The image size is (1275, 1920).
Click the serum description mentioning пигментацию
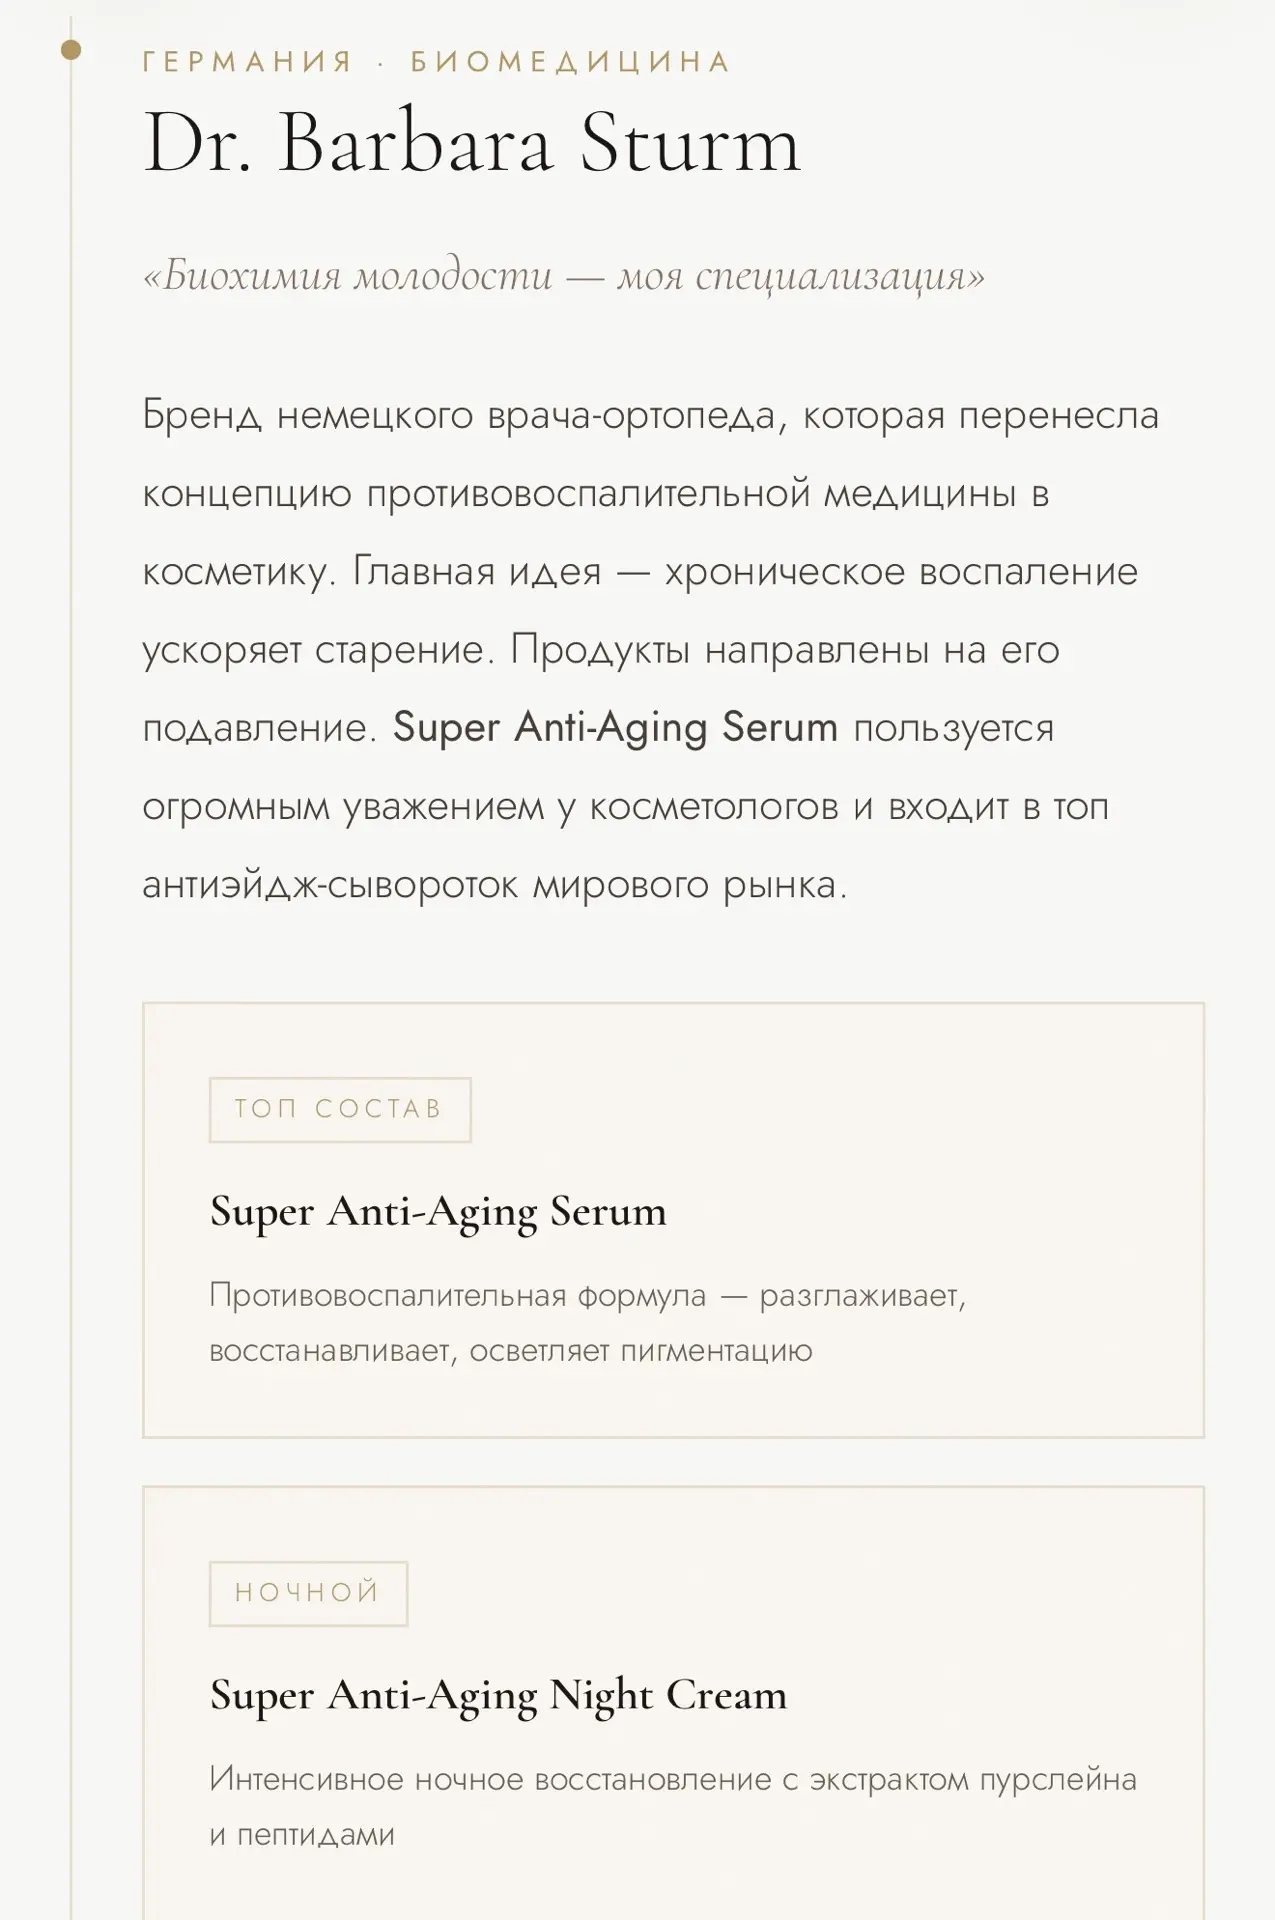pyautogui.click(x=588, y=1323)
